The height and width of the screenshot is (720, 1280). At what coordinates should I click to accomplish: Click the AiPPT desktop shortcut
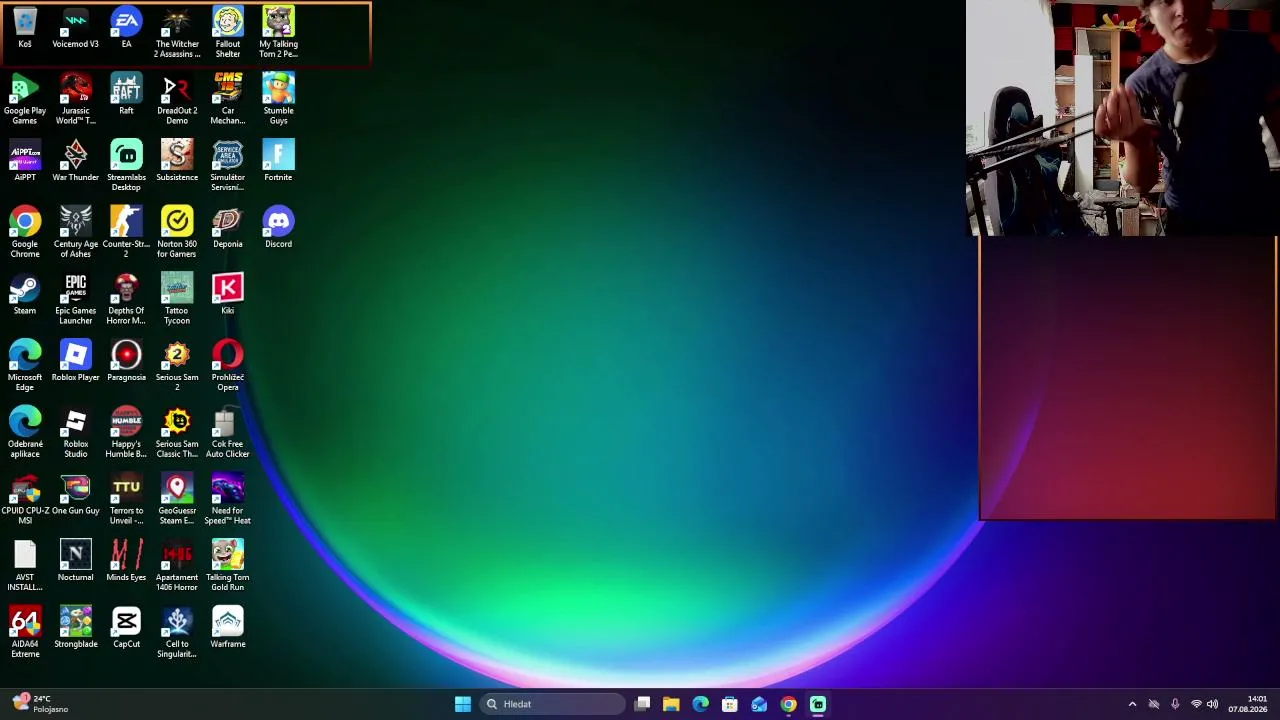click(25, 161)
